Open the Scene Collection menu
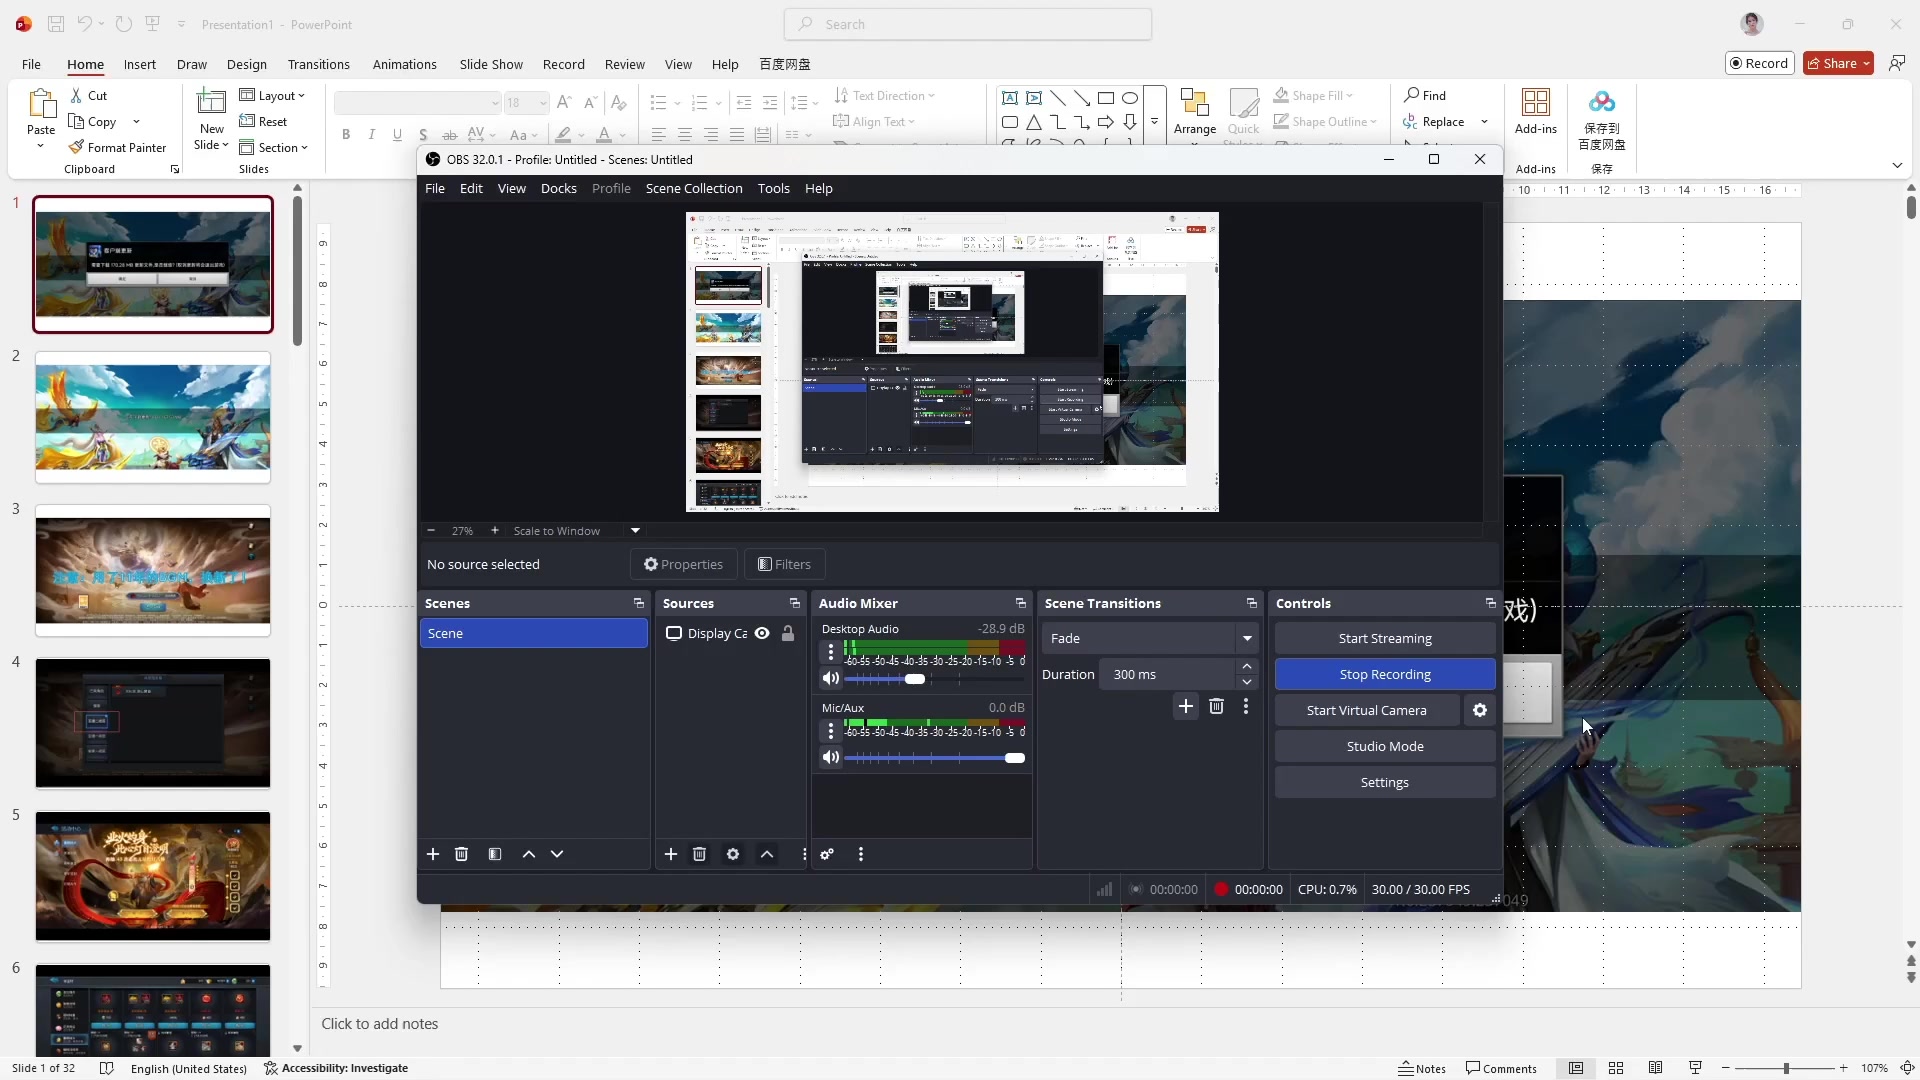1920x1080 pixels. pyautogui.click(x=693, y=188)
